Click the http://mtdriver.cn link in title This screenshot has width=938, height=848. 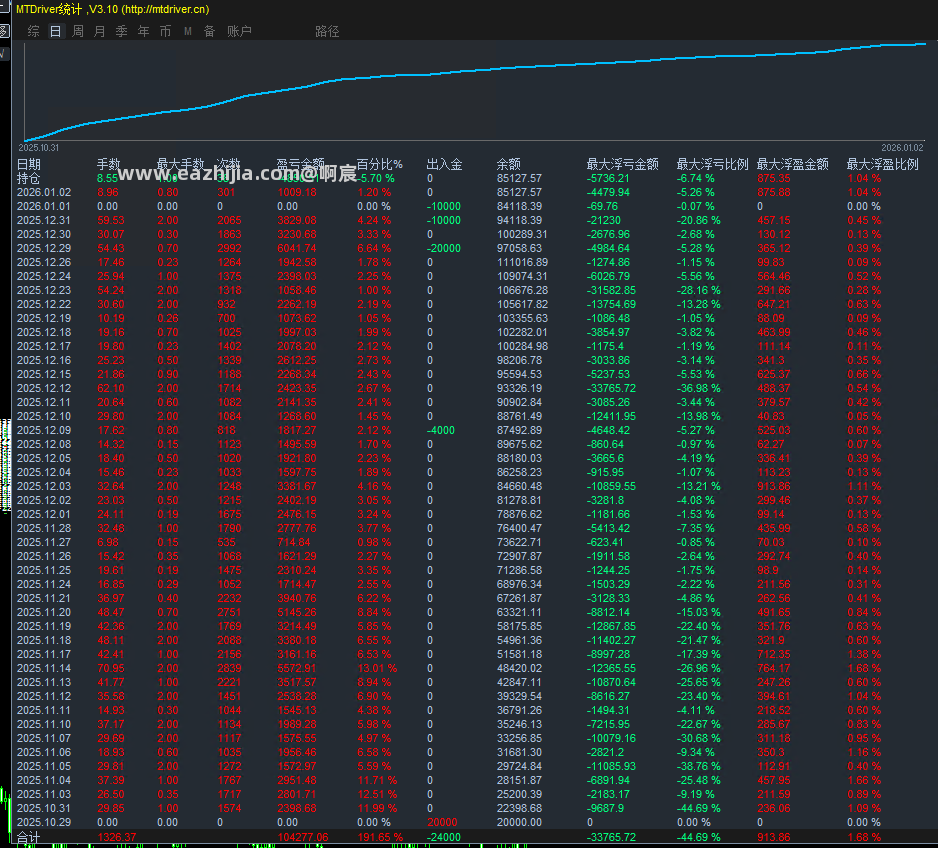click(166, 9)
